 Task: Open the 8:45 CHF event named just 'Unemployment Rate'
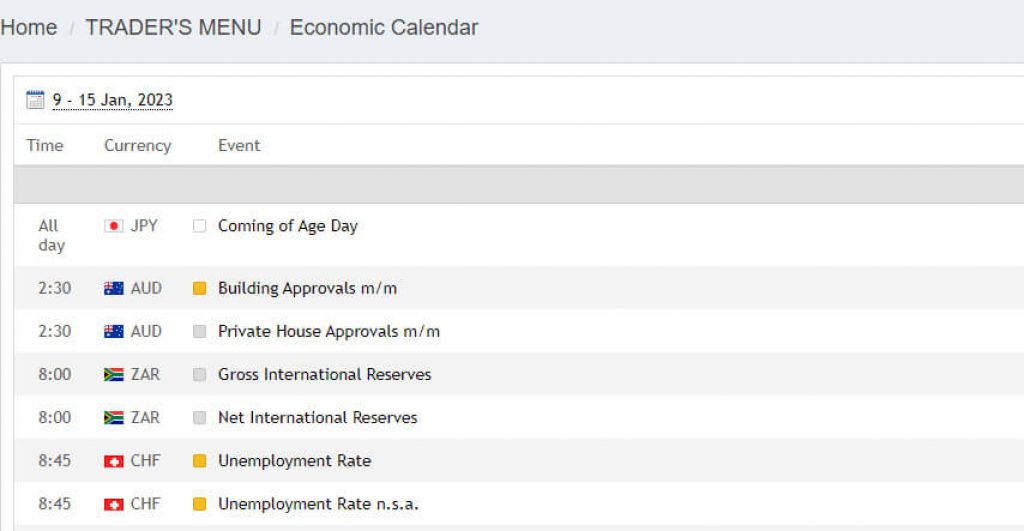pyautogui.click(x=295, y=460)
